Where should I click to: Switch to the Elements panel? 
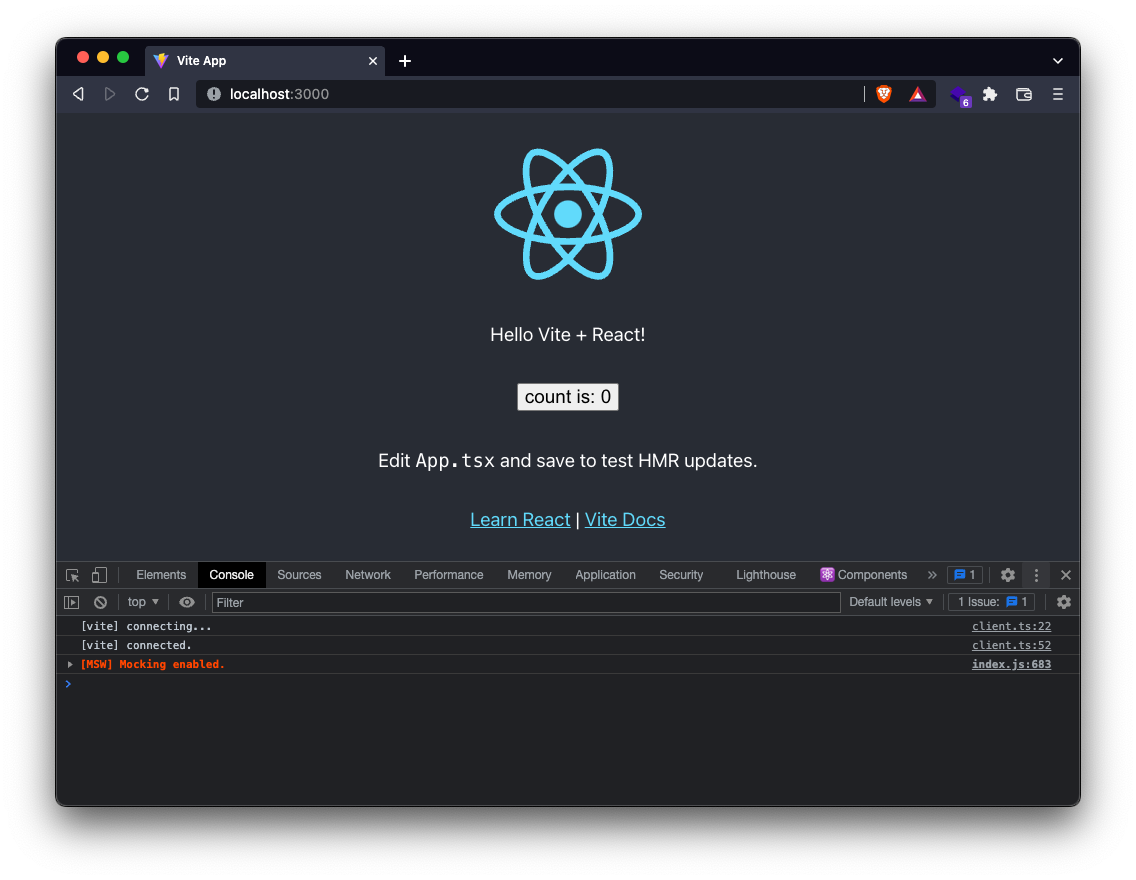[x=161, y=575]
